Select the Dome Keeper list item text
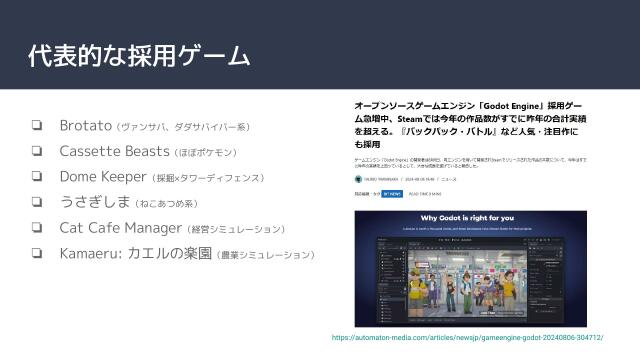This screenshot has width=640, height=360. 162,177
